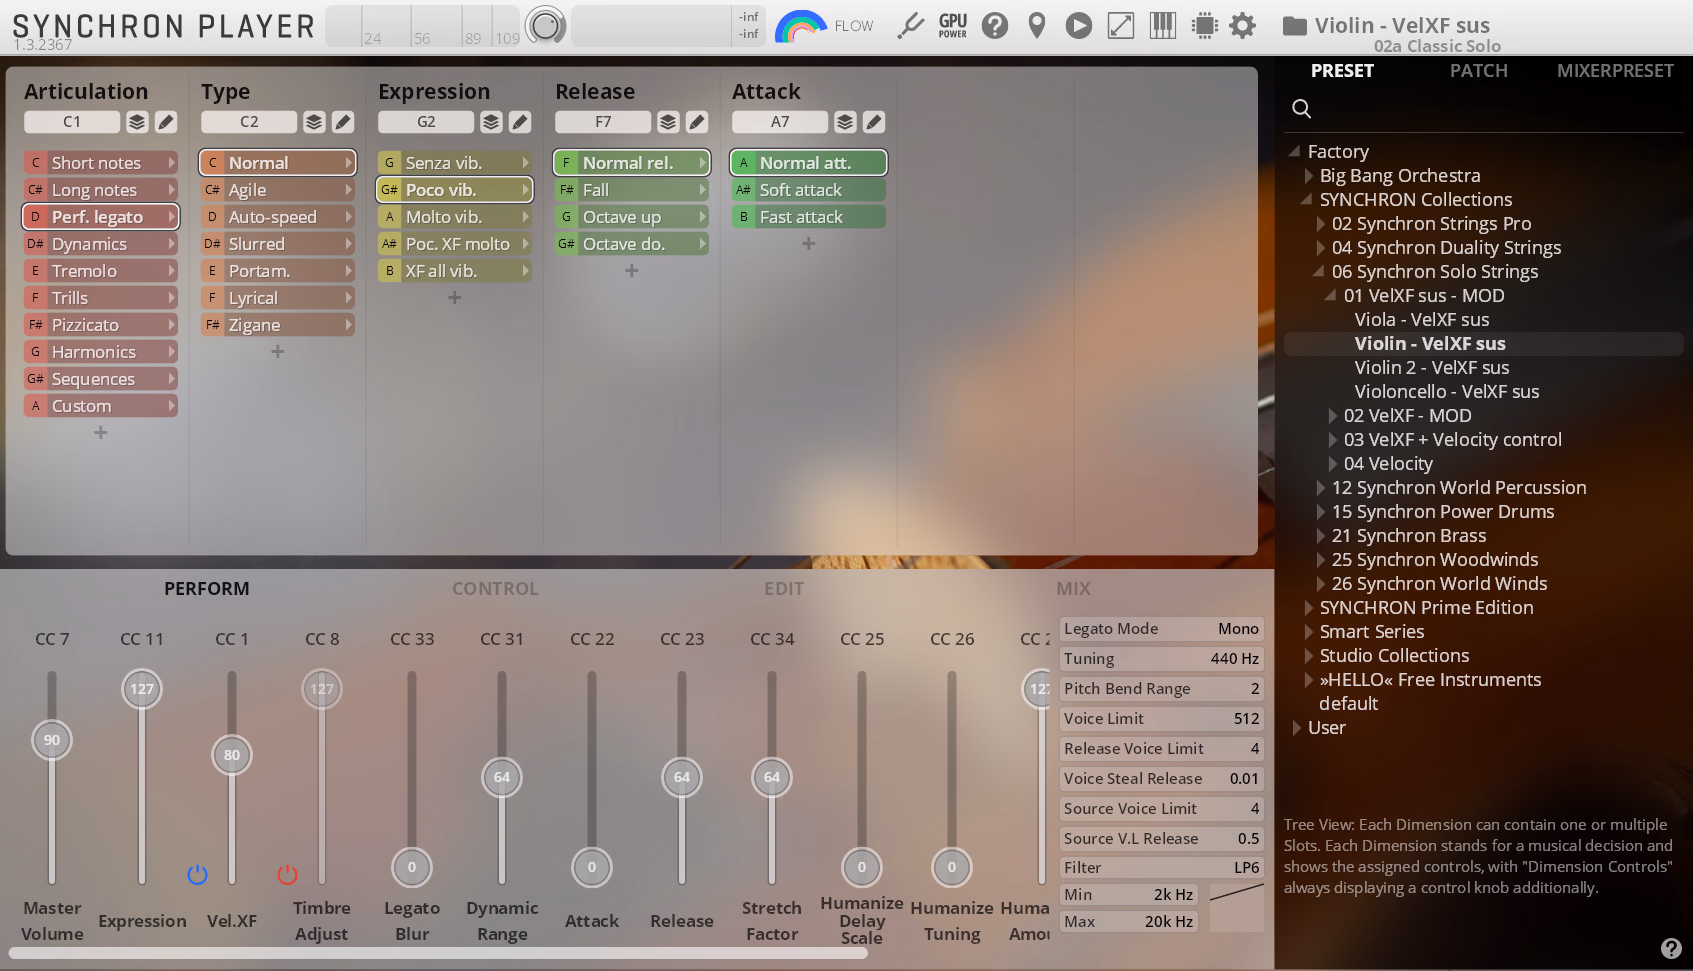Click the play button icon in toolbar
1693x971 pixels.
1078,26
